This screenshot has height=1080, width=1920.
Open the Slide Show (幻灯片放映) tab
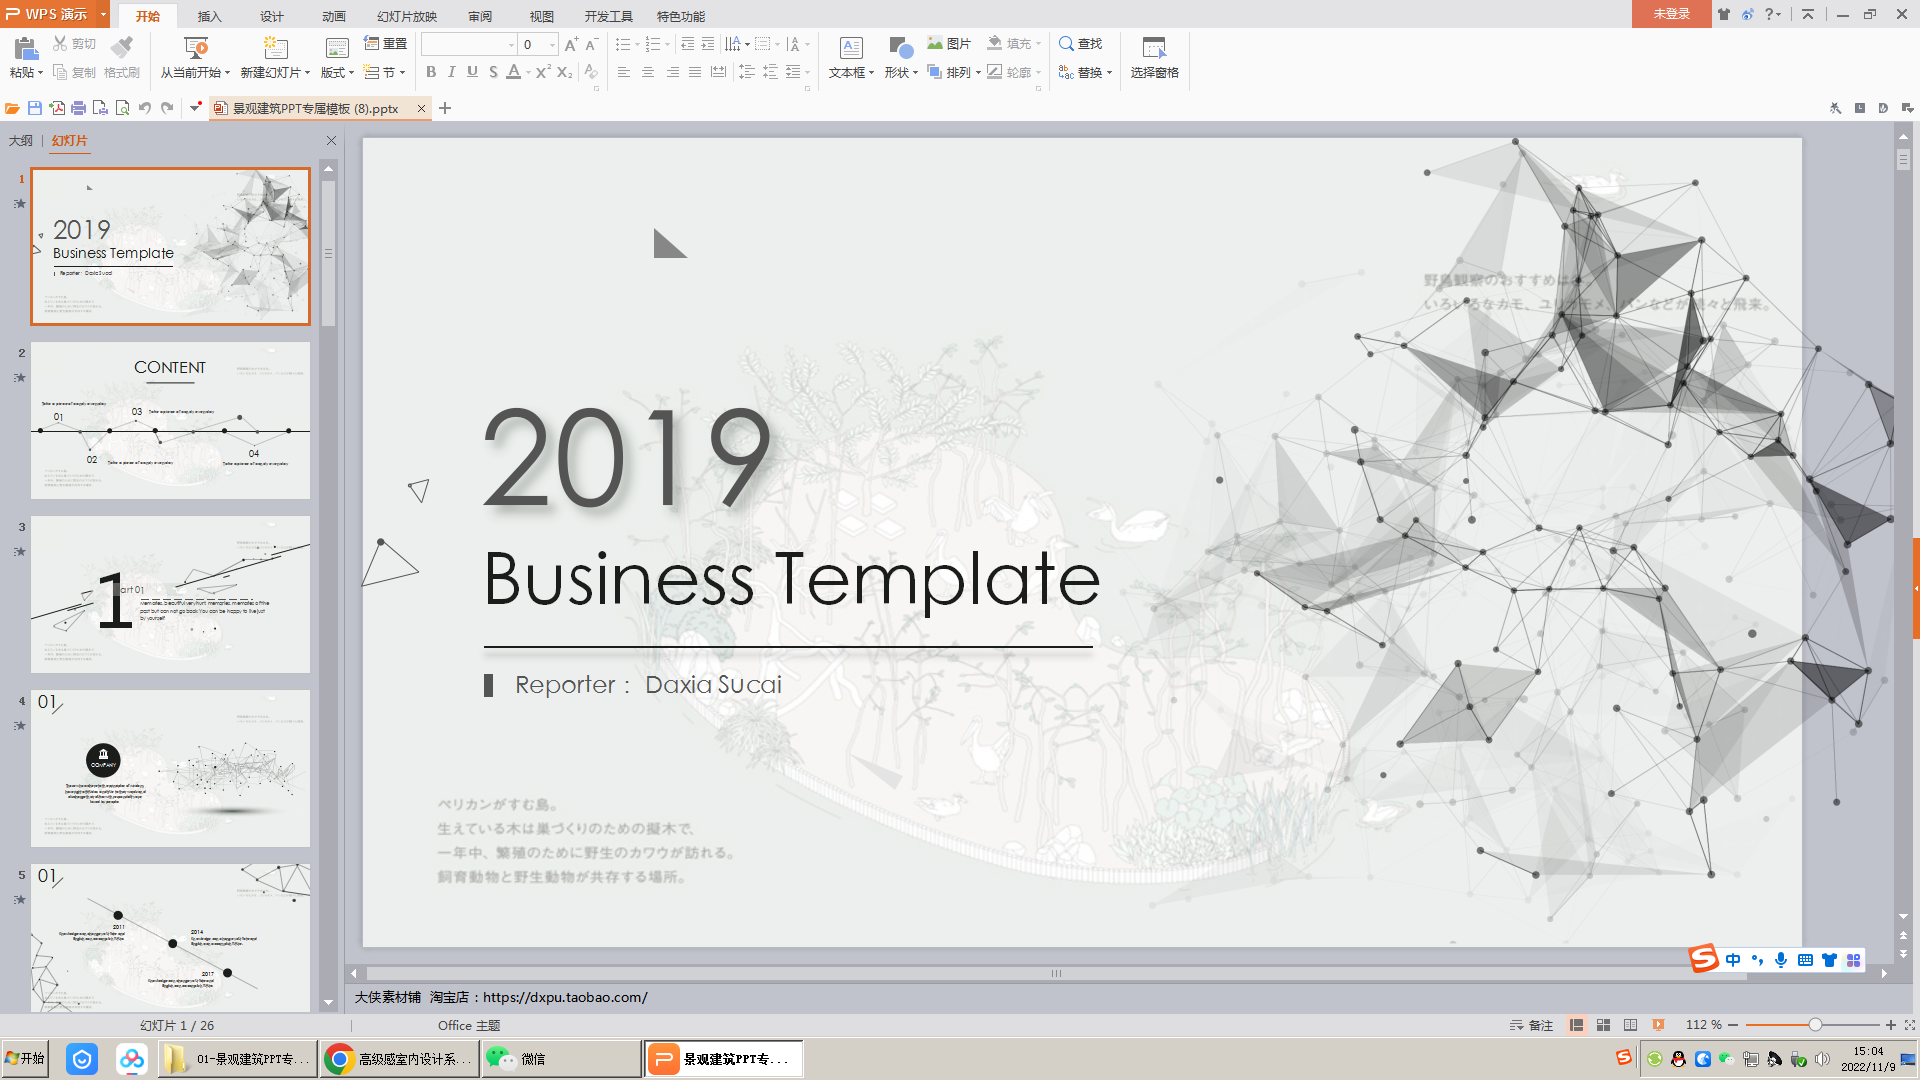click(407, 16)
